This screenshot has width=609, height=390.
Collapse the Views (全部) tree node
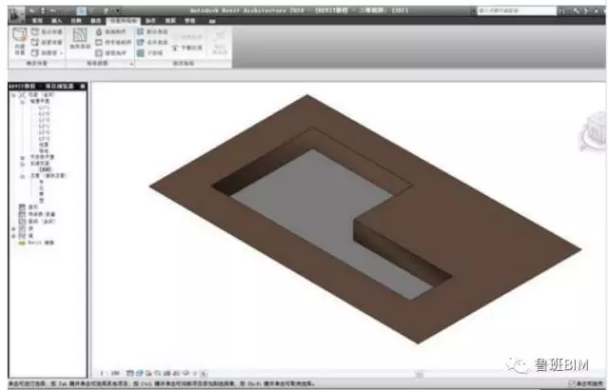pos(14,95)
